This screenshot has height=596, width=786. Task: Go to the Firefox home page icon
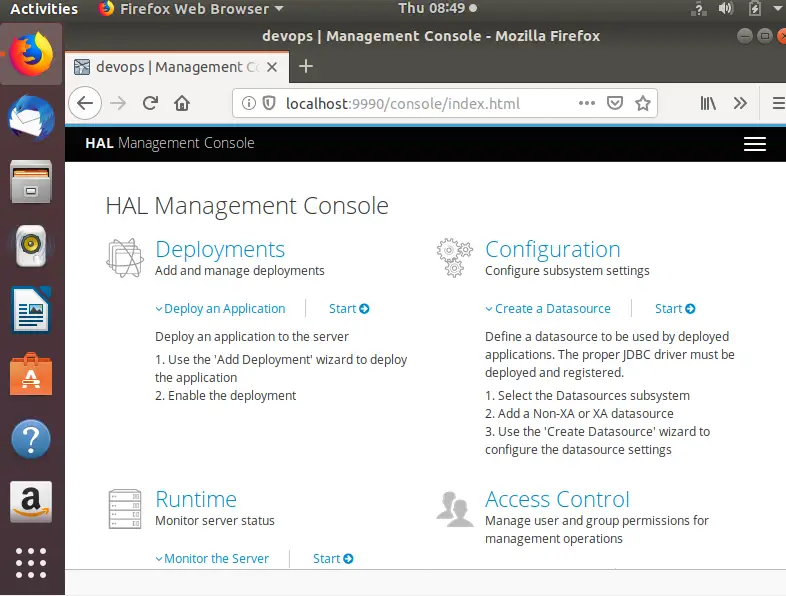[x=182, y=103]
